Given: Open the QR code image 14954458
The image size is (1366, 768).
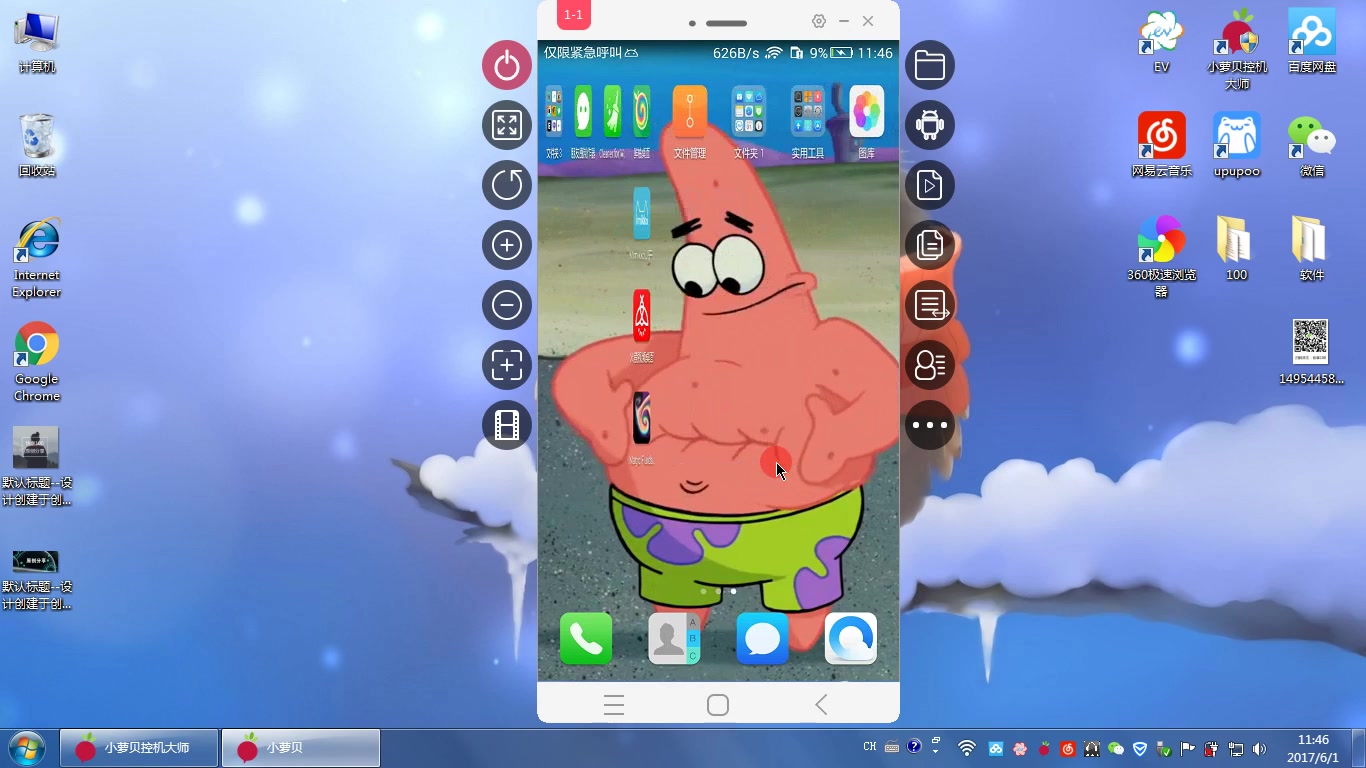Looking at the screenshot, I should click(1311, 352).
